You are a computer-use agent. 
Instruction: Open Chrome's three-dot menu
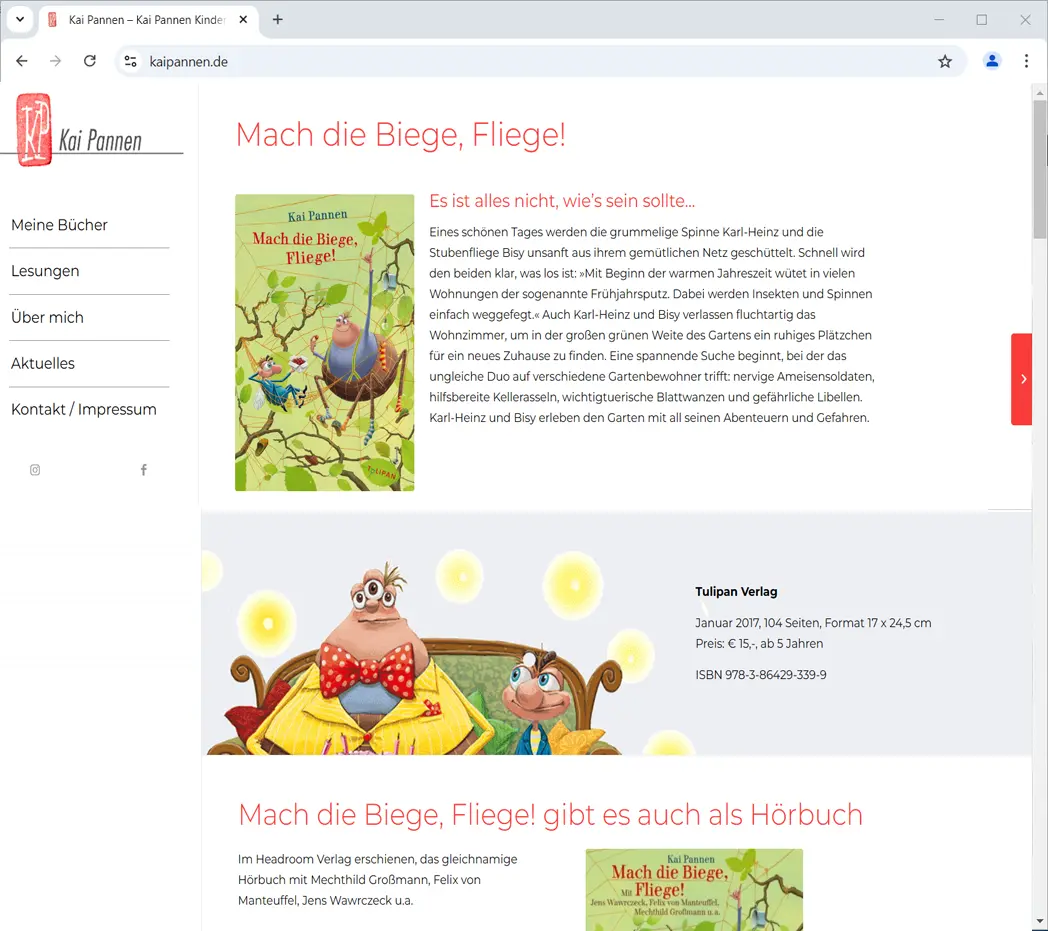1026,61
